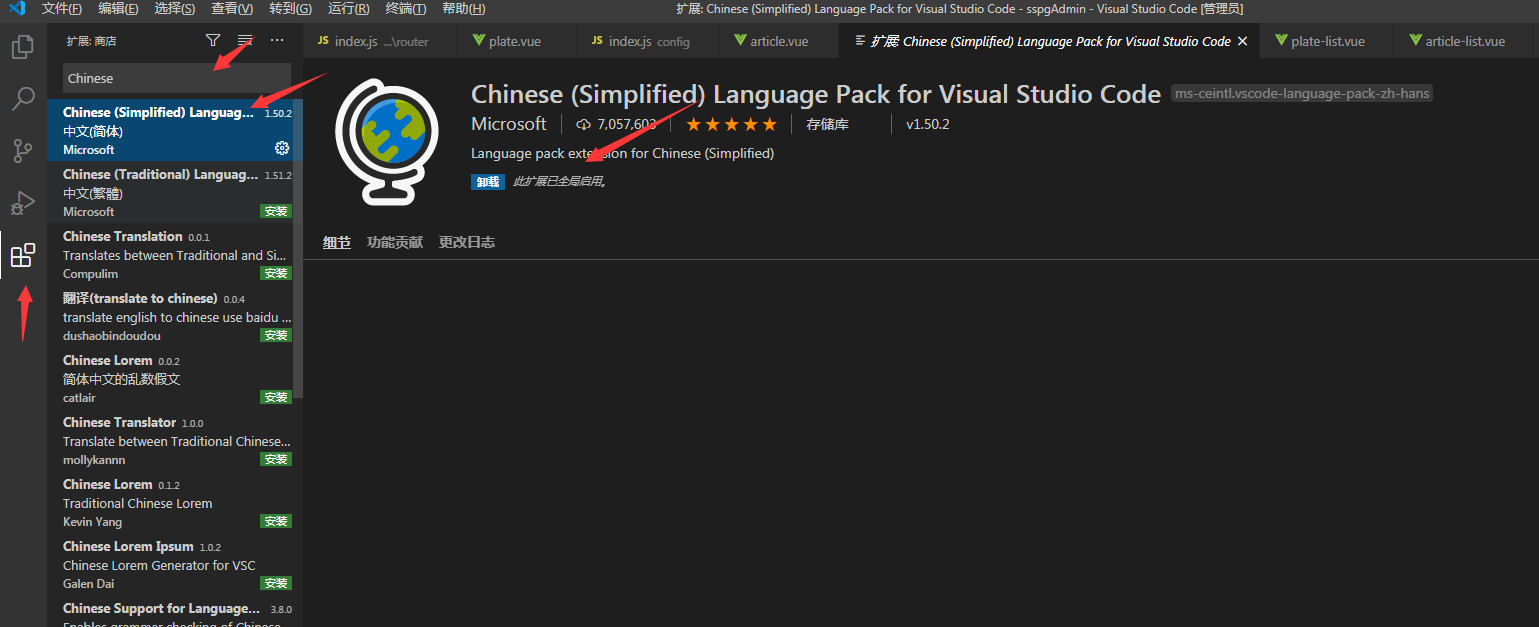Switch to plate.vue tab
Screen dimensions: 1539x627
(x=516, y=41)
